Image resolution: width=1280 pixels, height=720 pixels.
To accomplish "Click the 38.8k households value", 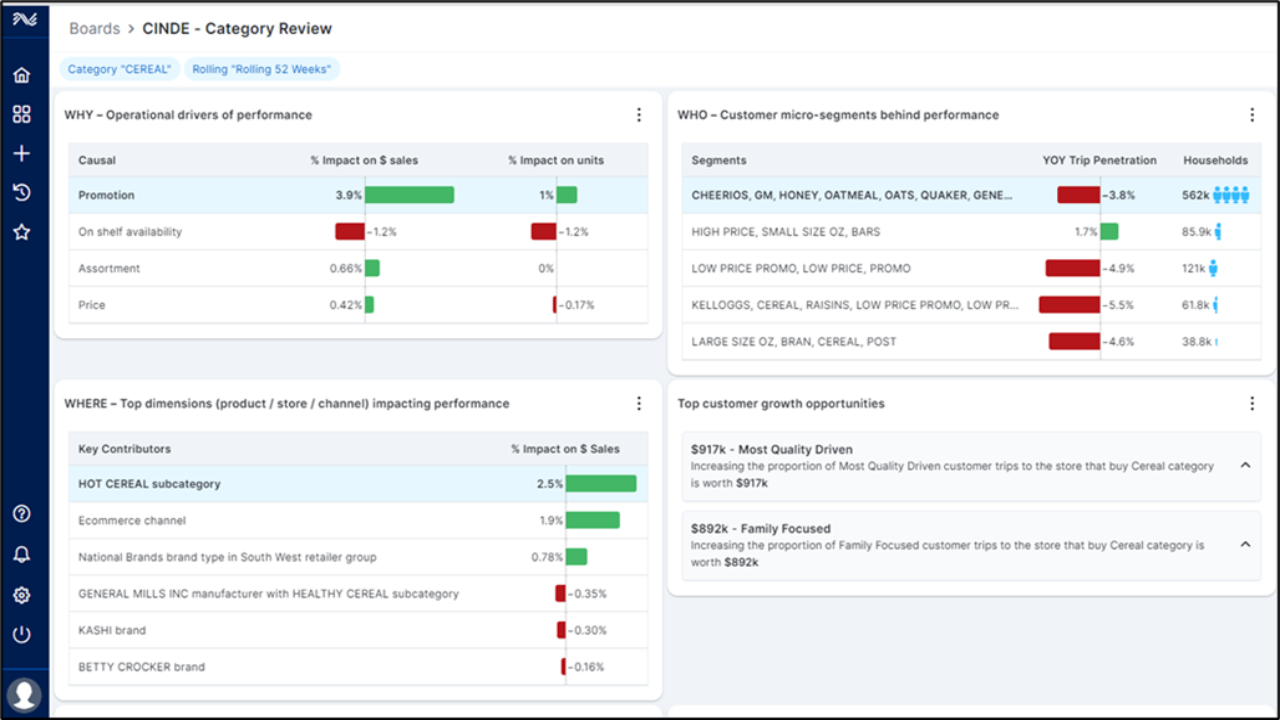I will pyautogui.click(x=1196, y=341).
